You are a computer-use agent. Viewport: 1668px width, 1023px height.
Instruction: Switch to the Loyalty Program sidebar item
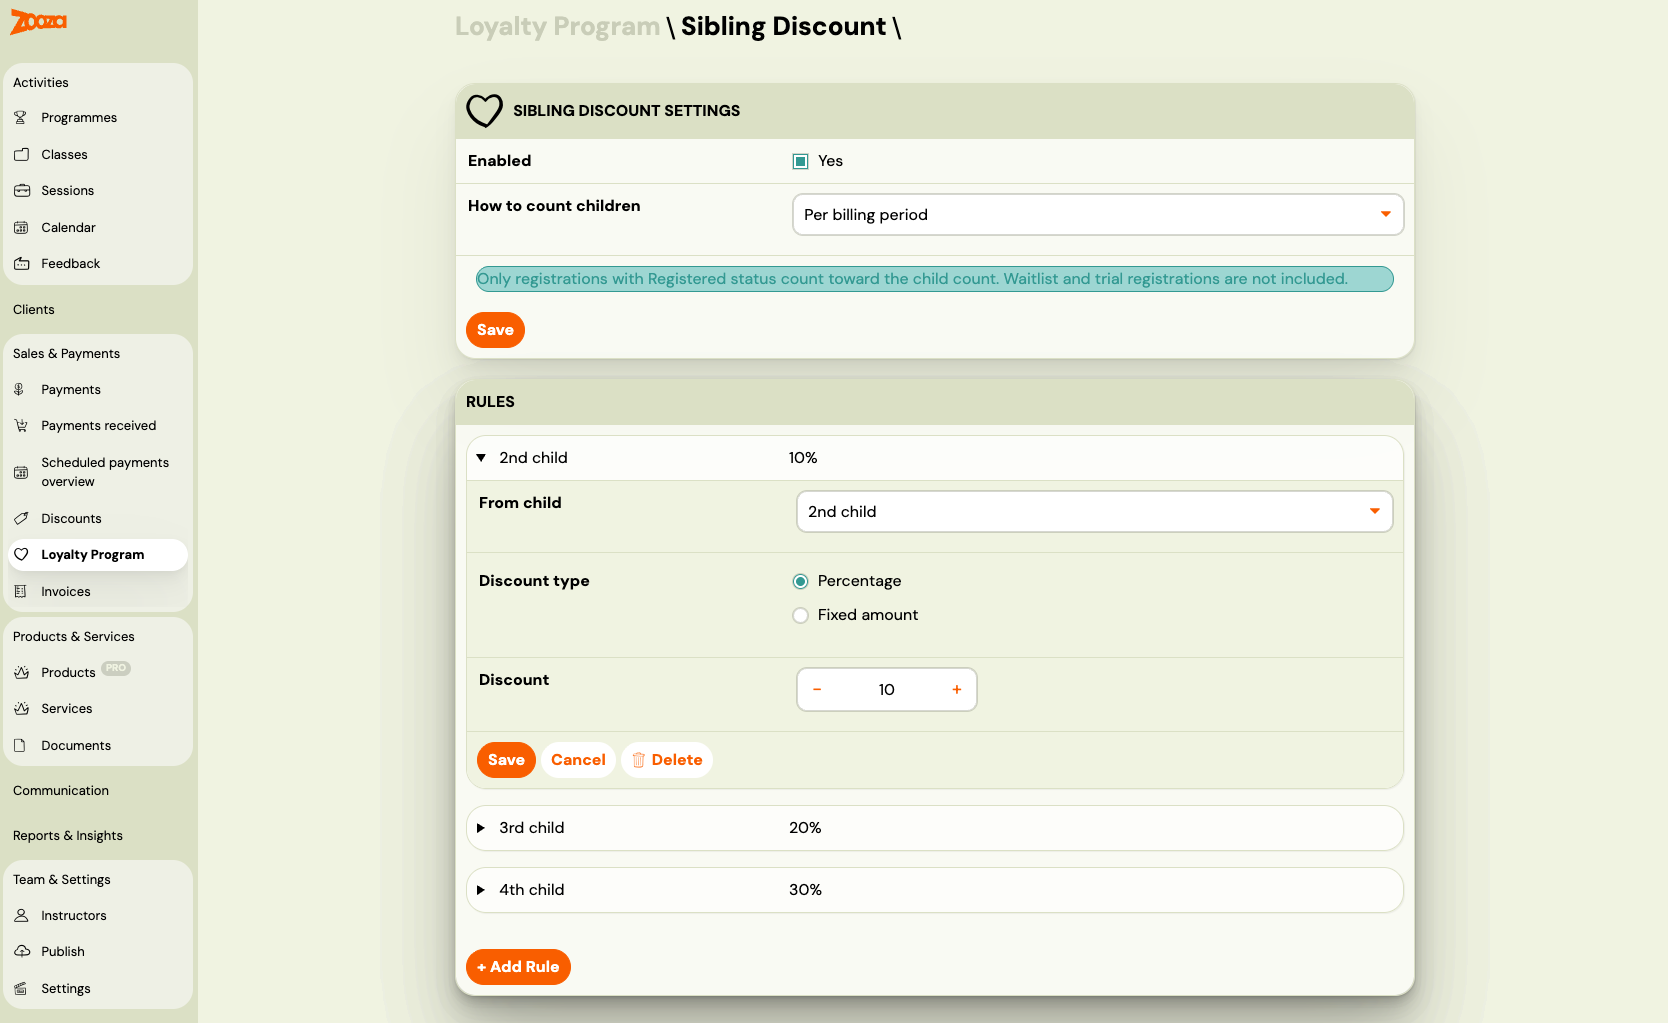(x=92, y=554)
